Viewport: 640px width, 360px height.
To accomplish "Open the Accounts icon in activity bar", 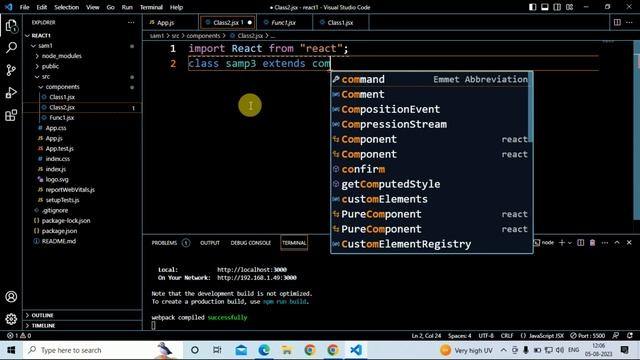I will [x=11, y=297].
